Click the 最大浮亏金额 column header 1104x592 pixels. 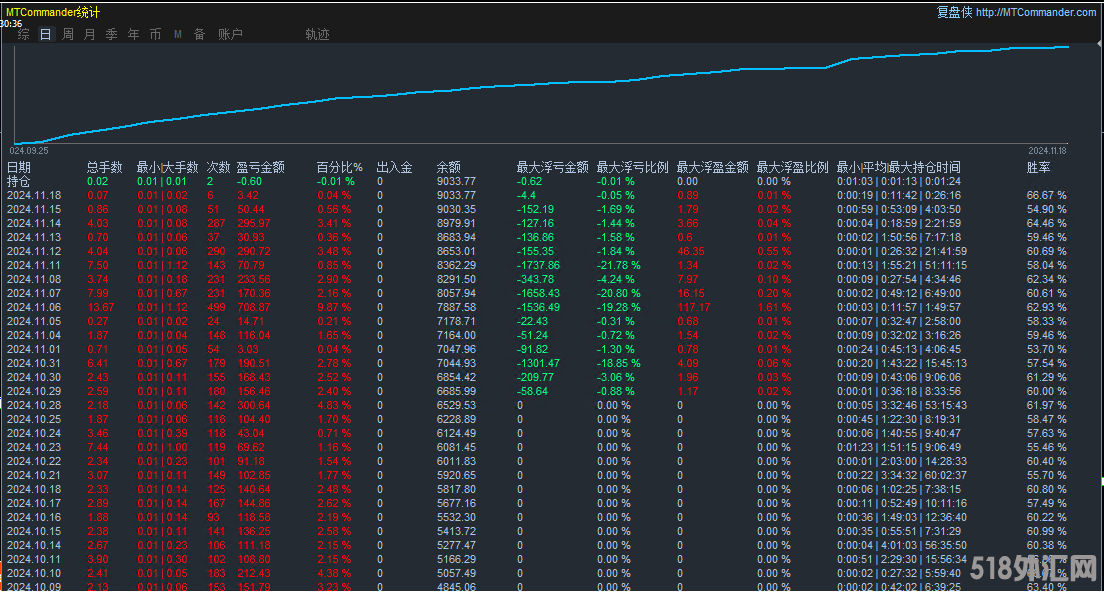(x=553, y=167)
